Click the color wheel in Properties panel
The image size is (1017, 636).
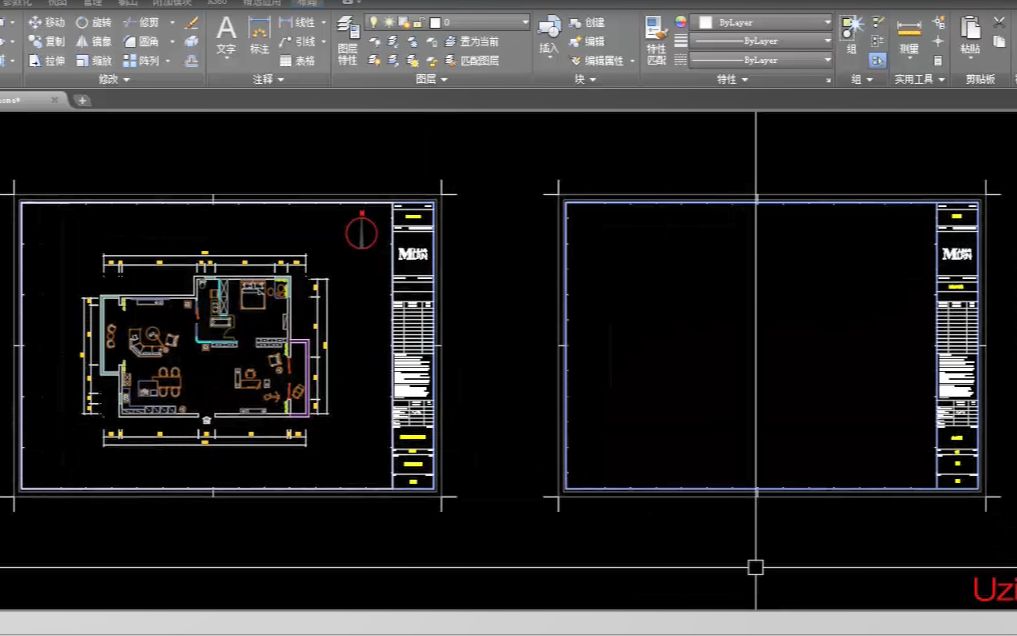click(679, 22)
